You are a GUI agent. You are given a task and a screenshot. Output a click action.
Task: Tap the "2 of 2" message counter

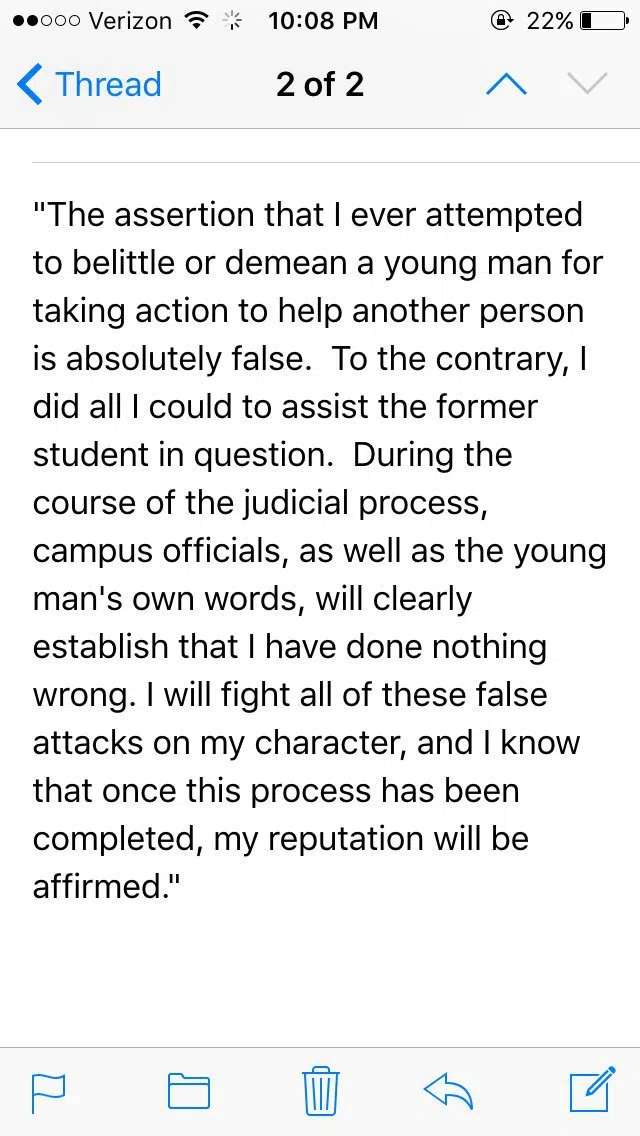[x=320, y=85]
